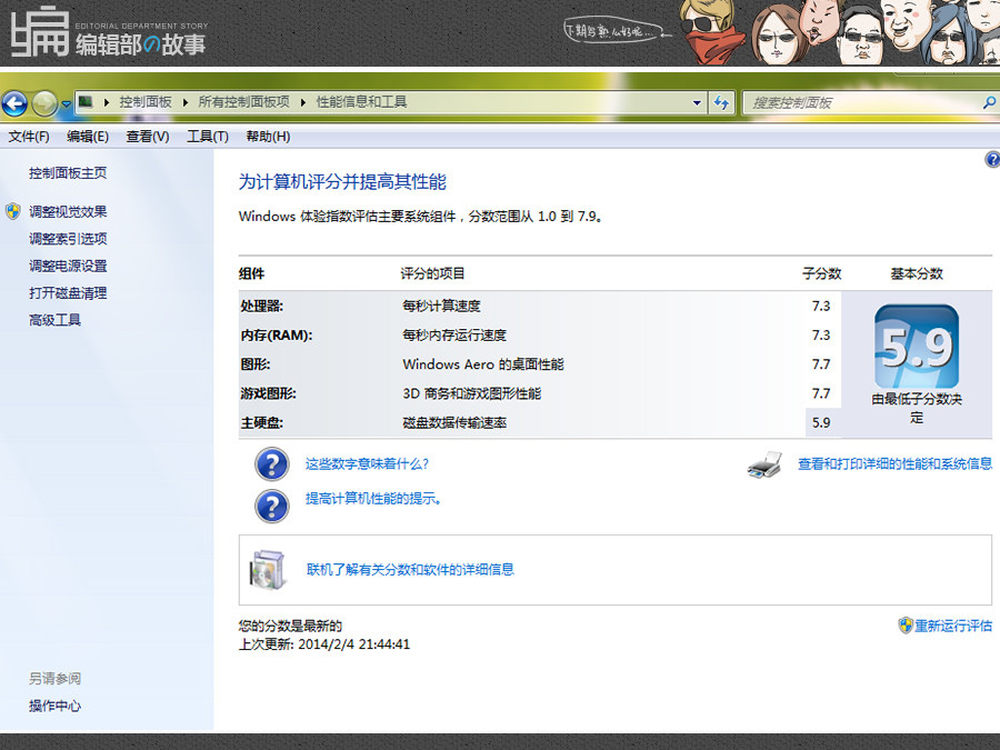This screenshot has height=750, width=1000.
Task: Open the 文件(F) menu
Action: click(x=29, y=136)
